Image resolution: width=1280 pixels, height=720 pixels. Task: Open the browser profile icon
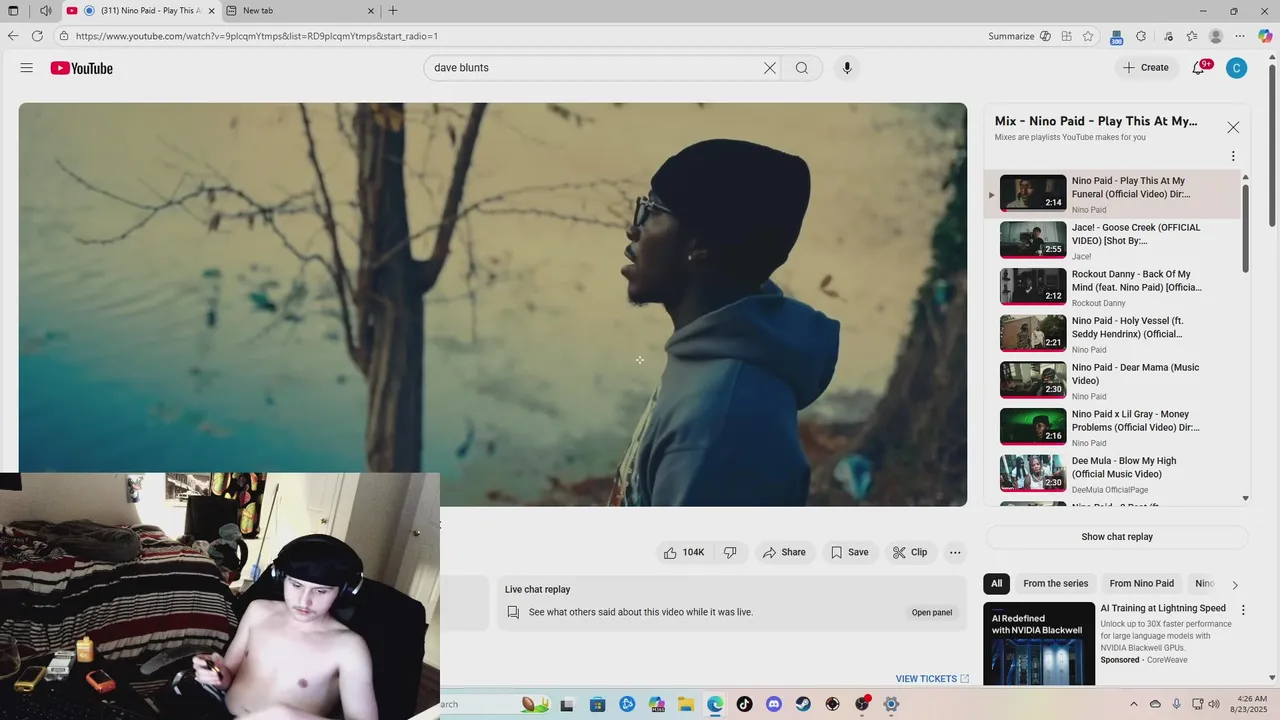pos(1216,36)
